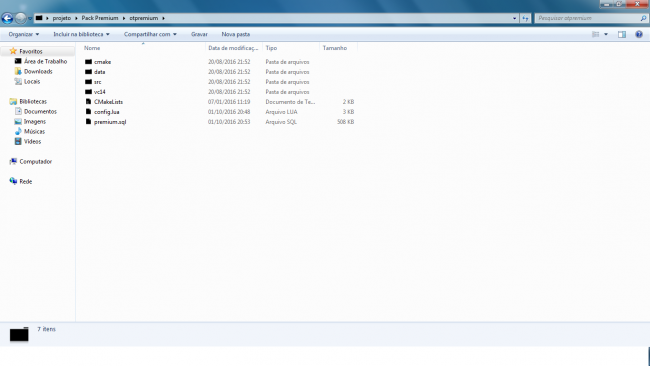Click the Favoritos star icon
Image resolution: width=650 pixels, height=366 pixels.
[x=13, y=51]
